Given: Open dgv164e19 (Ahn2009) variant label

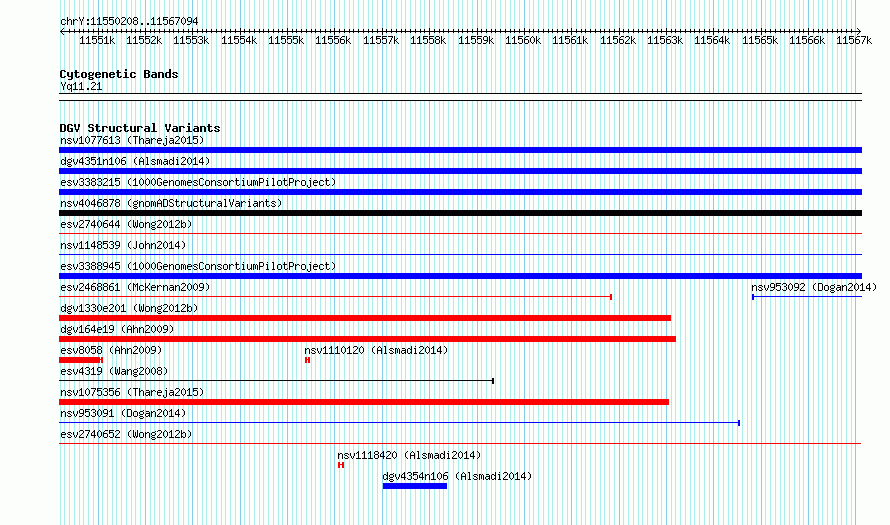Looking at the screenshot, I should pyautogui.click(x=117, y=329).
